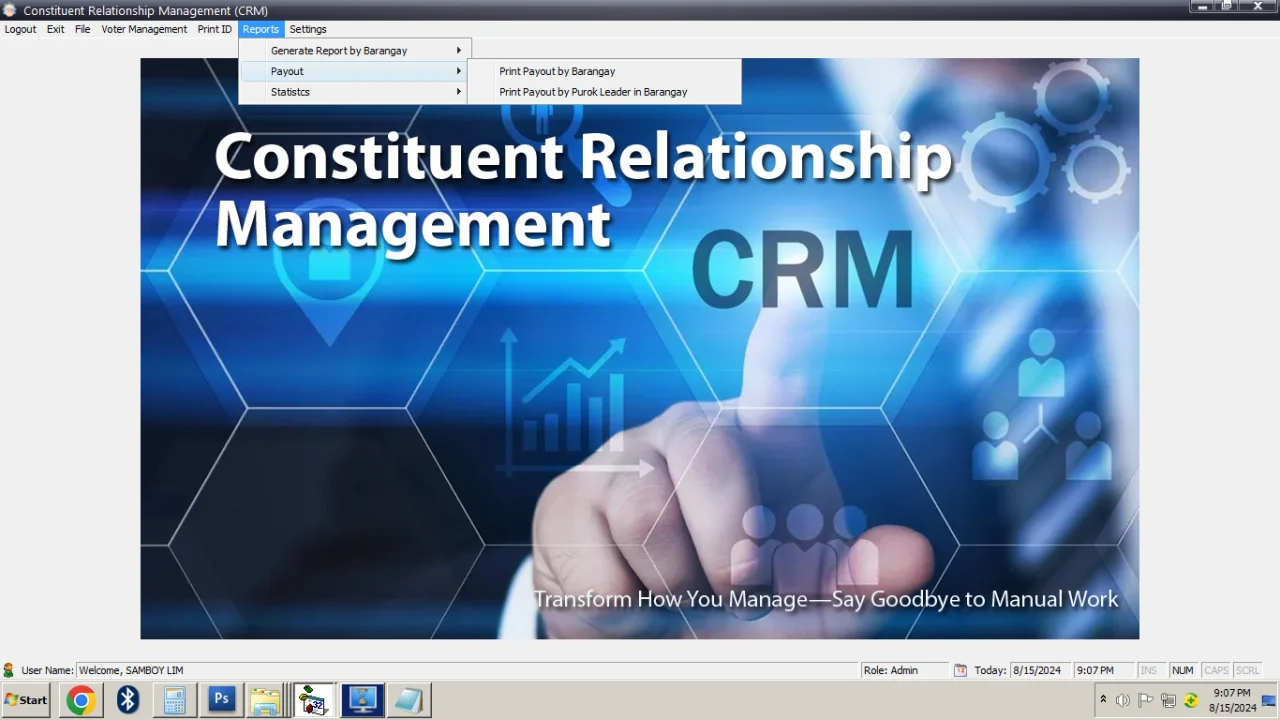Click the Exit menu item
The width and height of the screenshot is (1280, 720).
(56, 29)
